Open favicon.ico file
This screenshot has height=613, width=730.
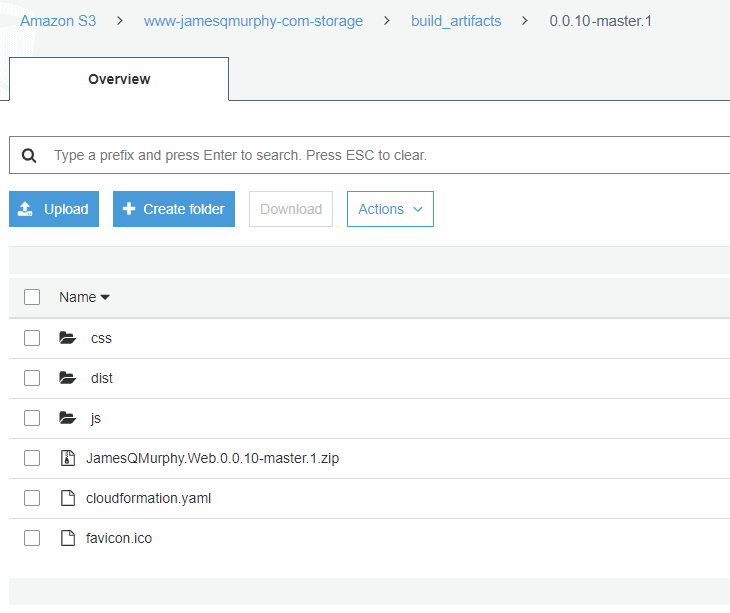[x=119, y=538]
